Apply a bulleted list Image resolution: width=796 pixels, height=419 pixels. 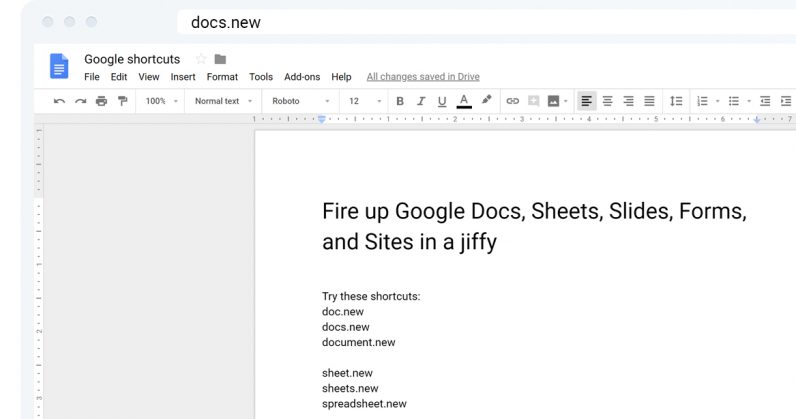click(734, 101)
